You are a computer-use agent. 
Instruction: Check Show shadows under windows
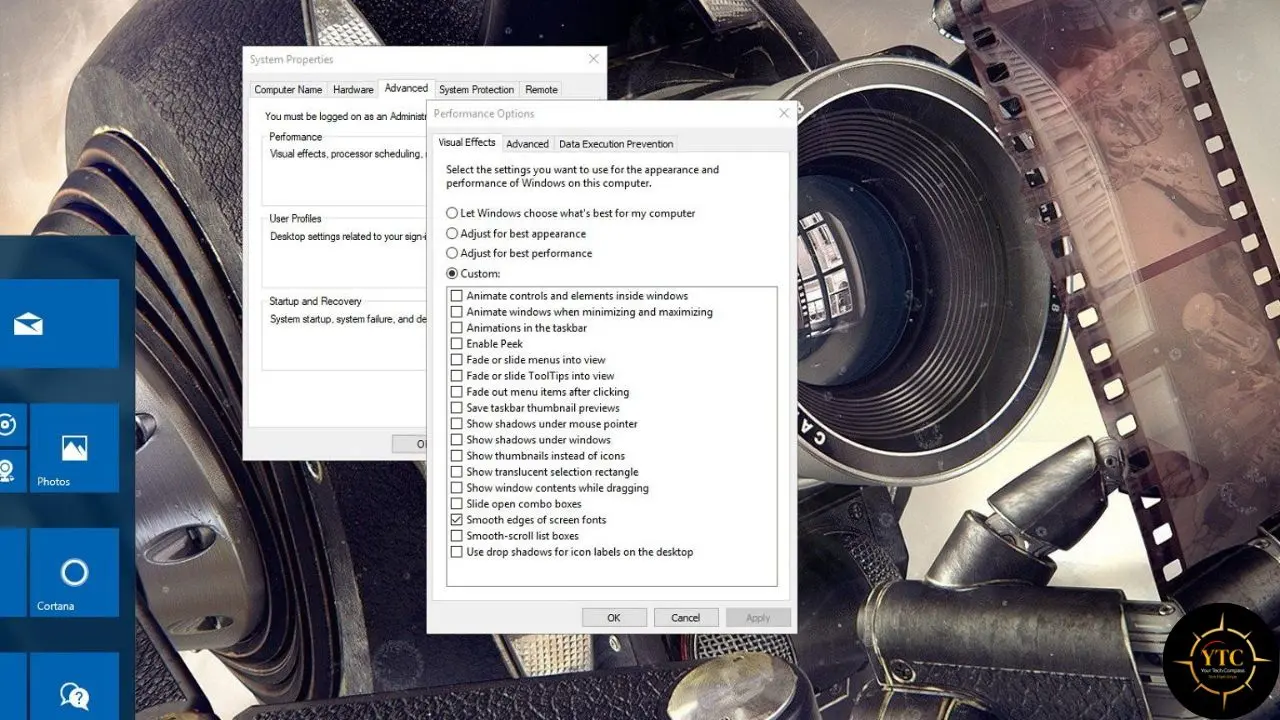click(457, 440)
